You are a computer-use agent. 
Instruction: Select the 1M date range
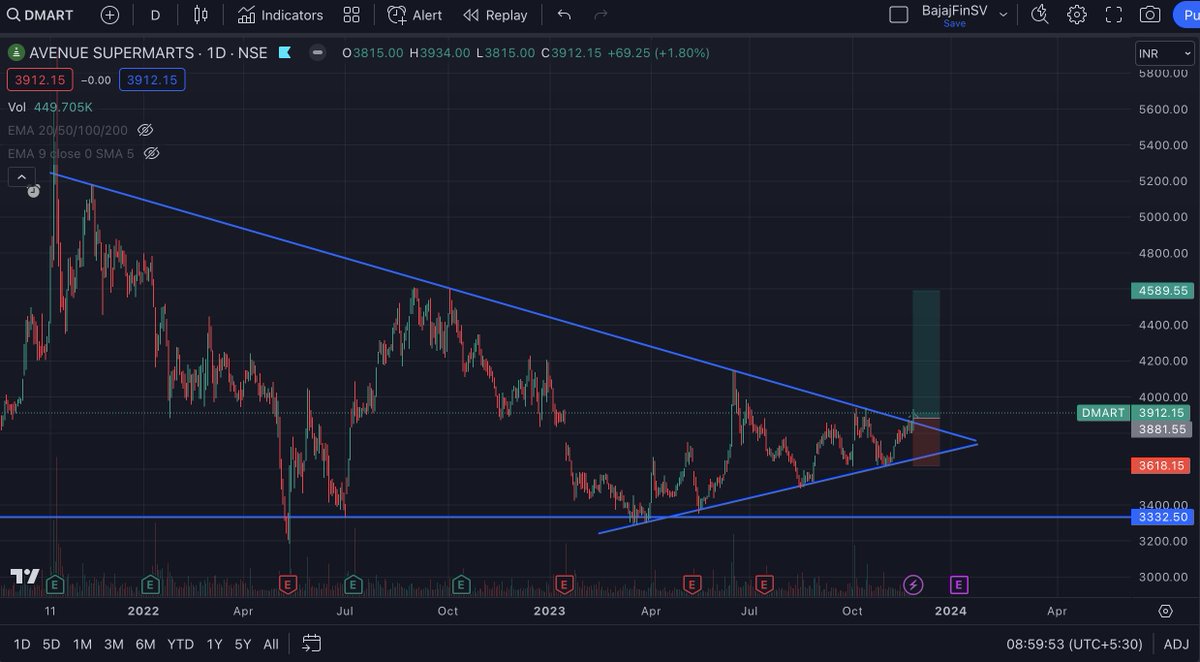pyautogui.click(x=83, y=644)
